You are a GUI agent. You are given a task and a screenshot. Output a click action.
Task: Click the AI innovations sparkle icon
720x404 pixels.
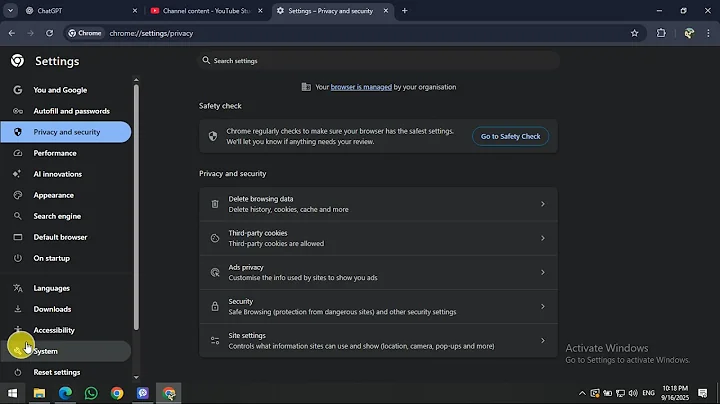coord(18,174)
